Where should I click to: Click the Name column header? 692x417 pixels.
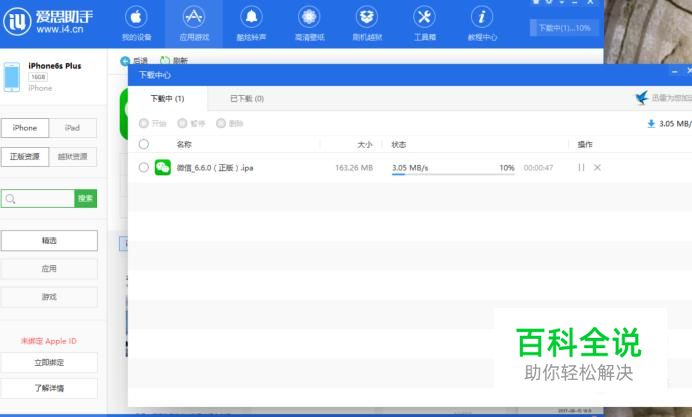184,144
